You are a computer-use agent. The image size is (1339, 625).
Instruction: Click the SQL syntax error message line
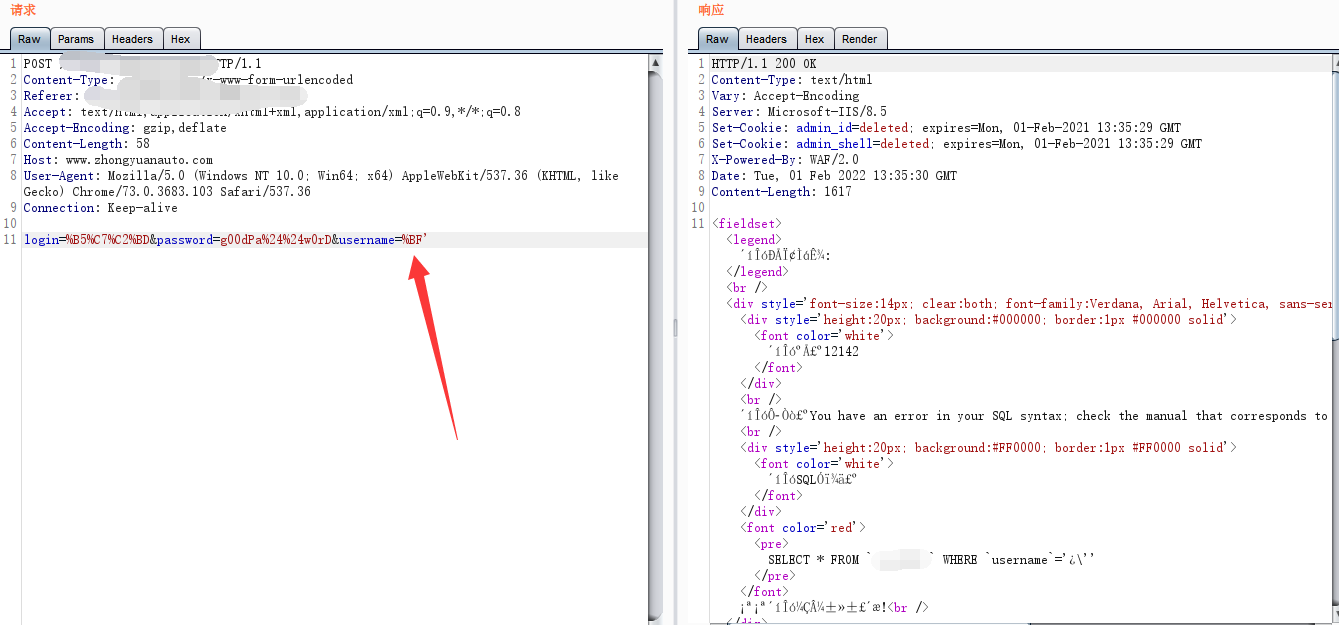[1036, 416]
